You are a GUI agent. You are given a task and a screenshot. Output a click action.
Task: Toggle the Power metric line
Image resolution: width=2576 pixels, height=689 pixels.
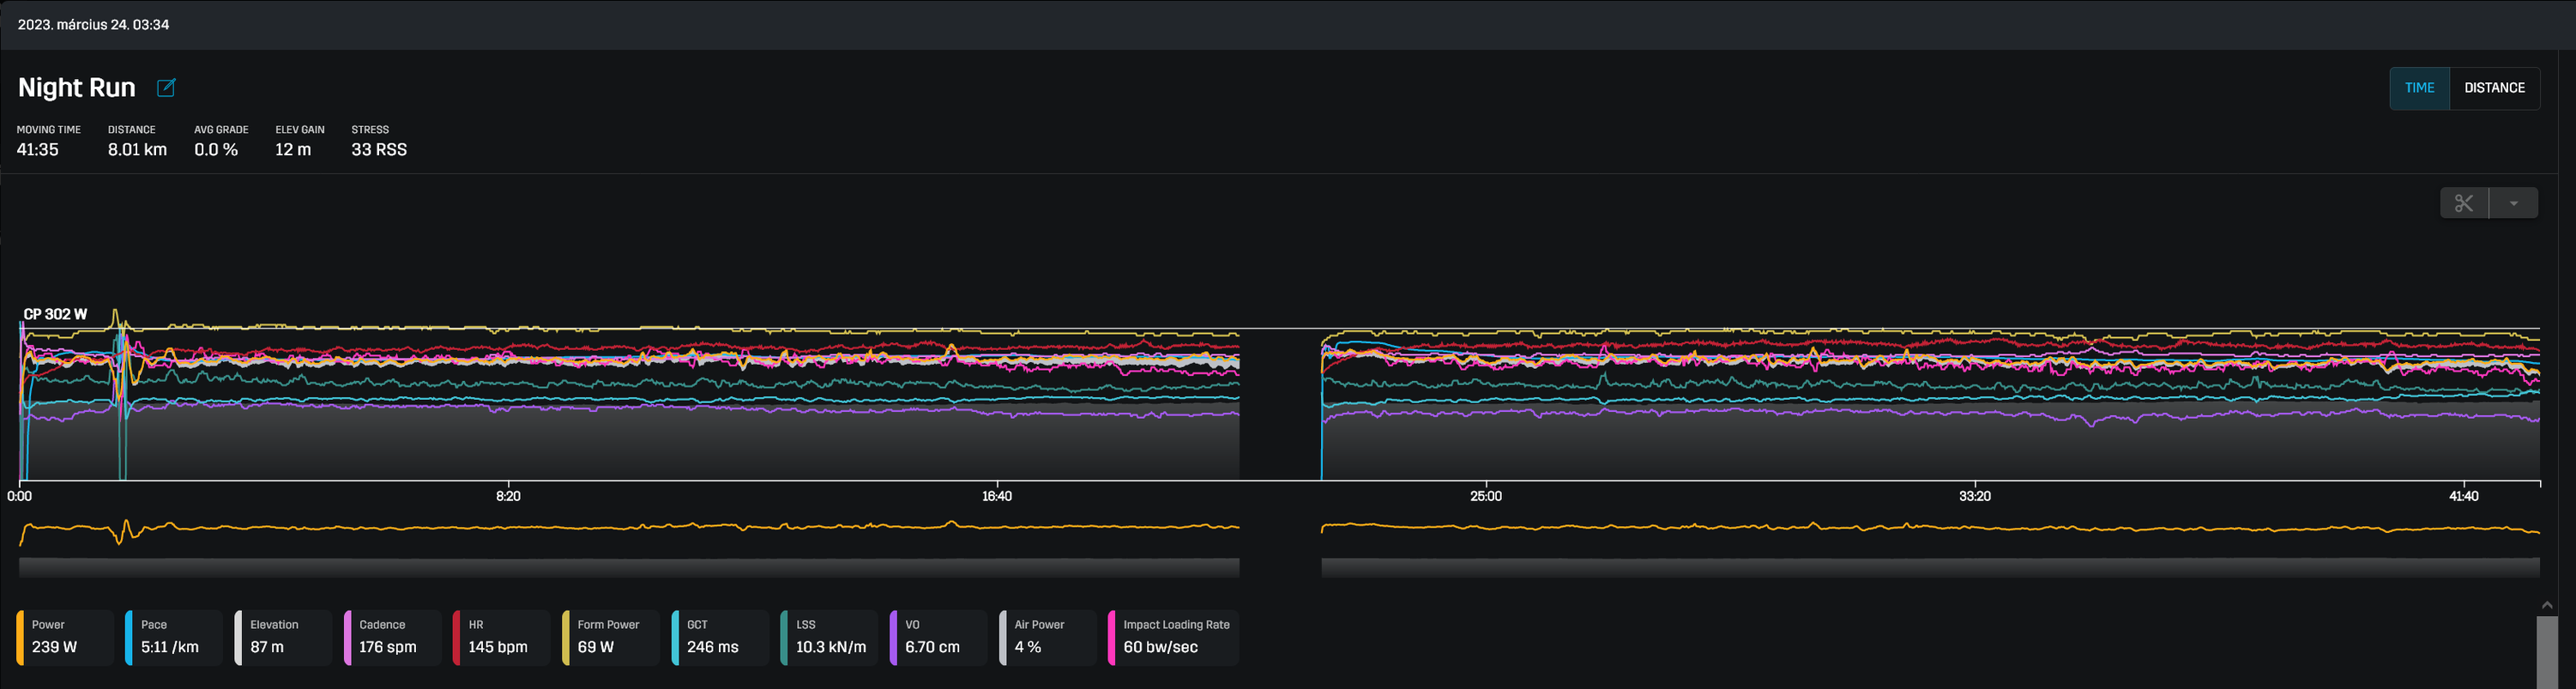[x=65, y=637]
